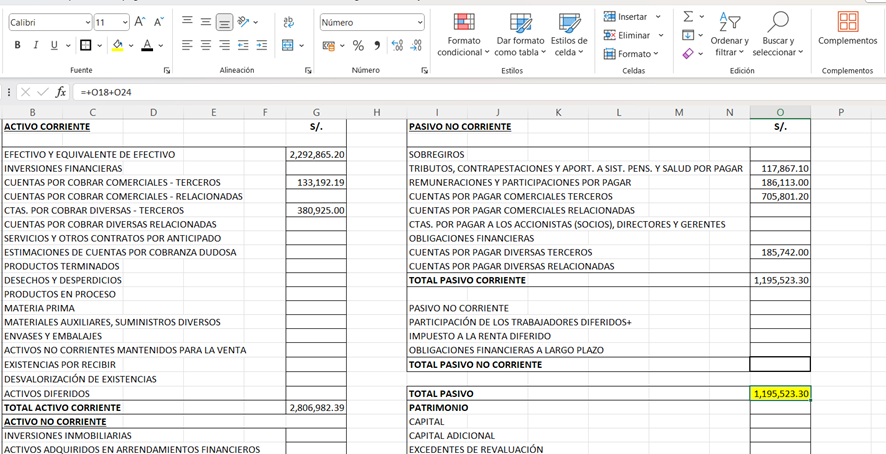Image resolution: width=886 pixels, height=454 pixels.
Task: Apply accounting number format
Action: (x=328, y=46)
